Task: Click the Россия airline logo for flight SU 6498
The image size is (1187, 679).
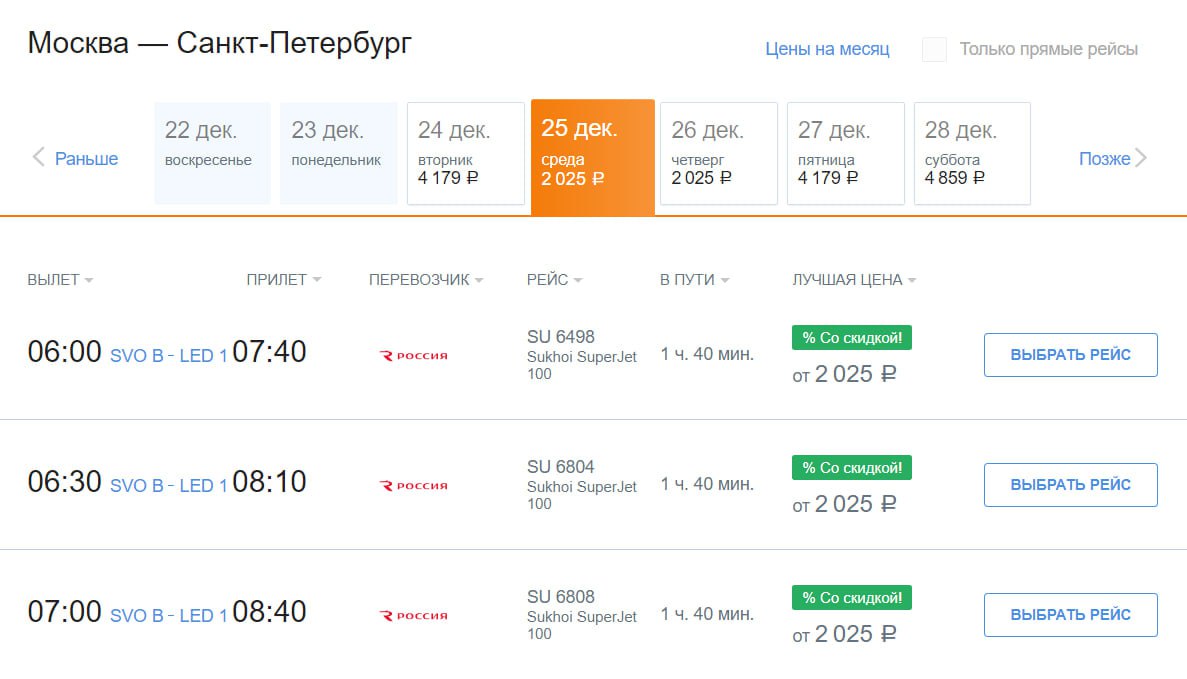Action: click(414, 355)
